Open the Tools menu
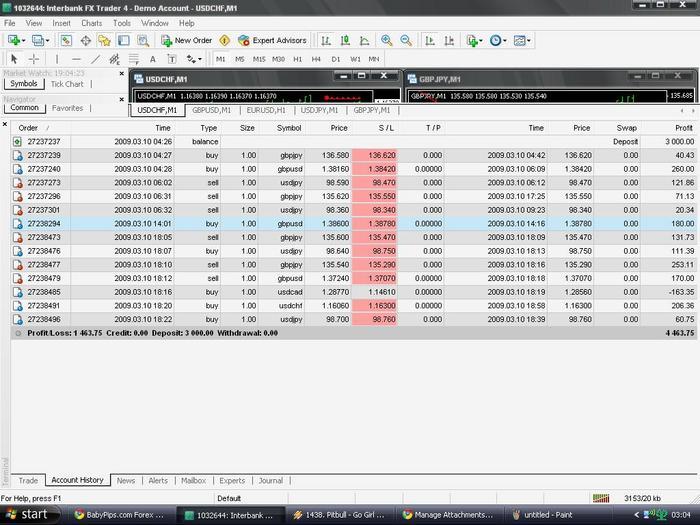 coord(122,23)
